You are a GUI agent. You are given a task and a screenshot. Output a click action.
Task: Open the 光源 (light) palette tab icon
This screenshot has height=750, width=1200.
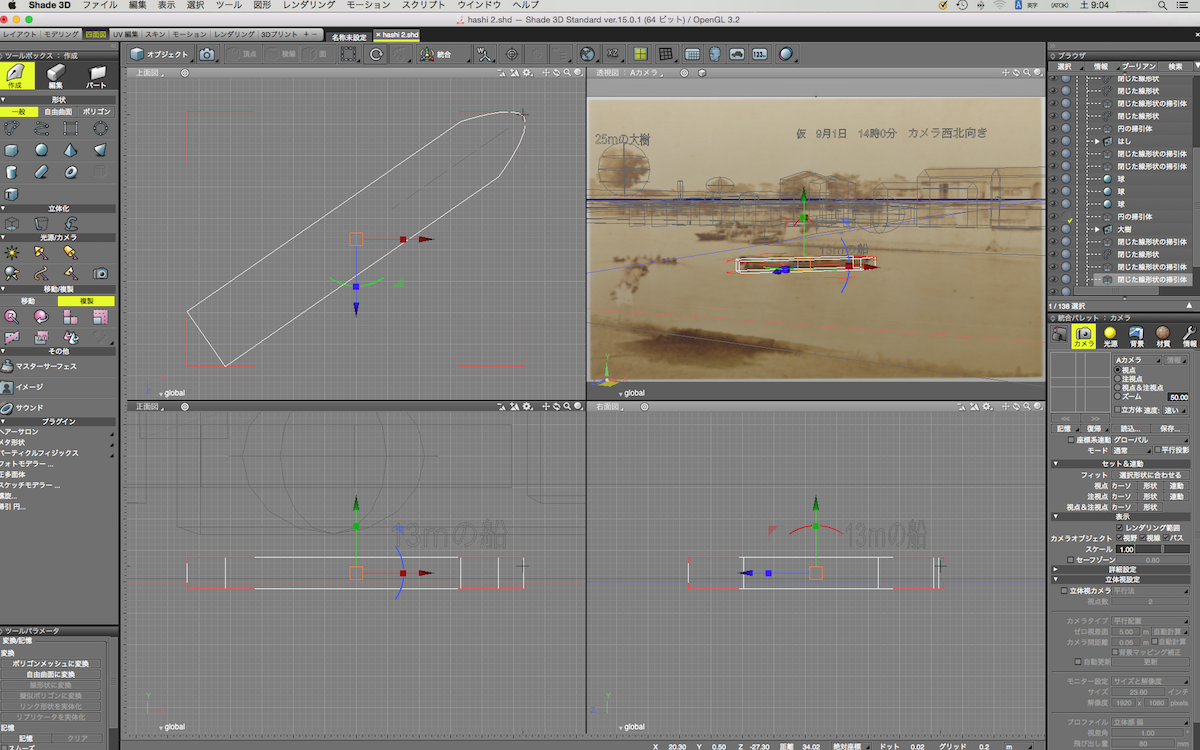coord(1110,336)
